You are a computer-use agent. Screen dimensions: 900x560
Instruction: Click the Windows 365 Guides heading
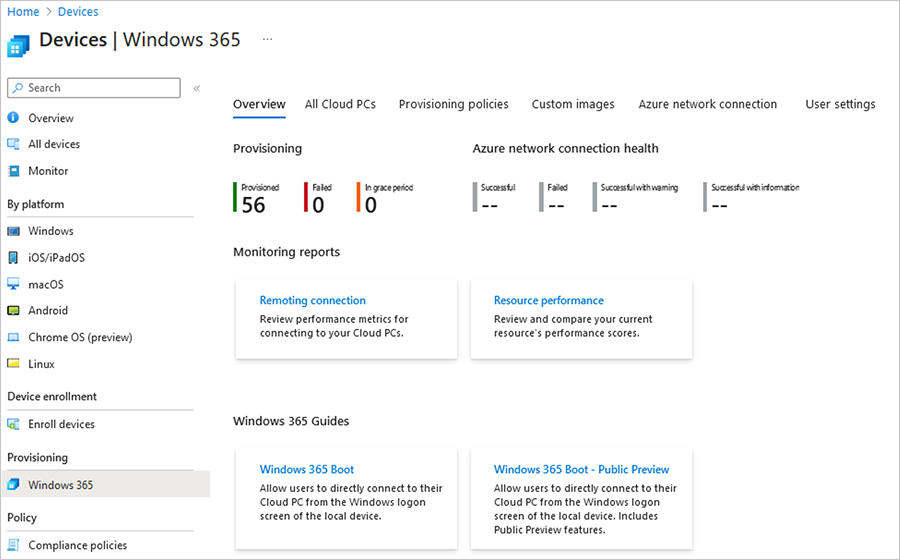pyautogui.click(x=291, y=421)
